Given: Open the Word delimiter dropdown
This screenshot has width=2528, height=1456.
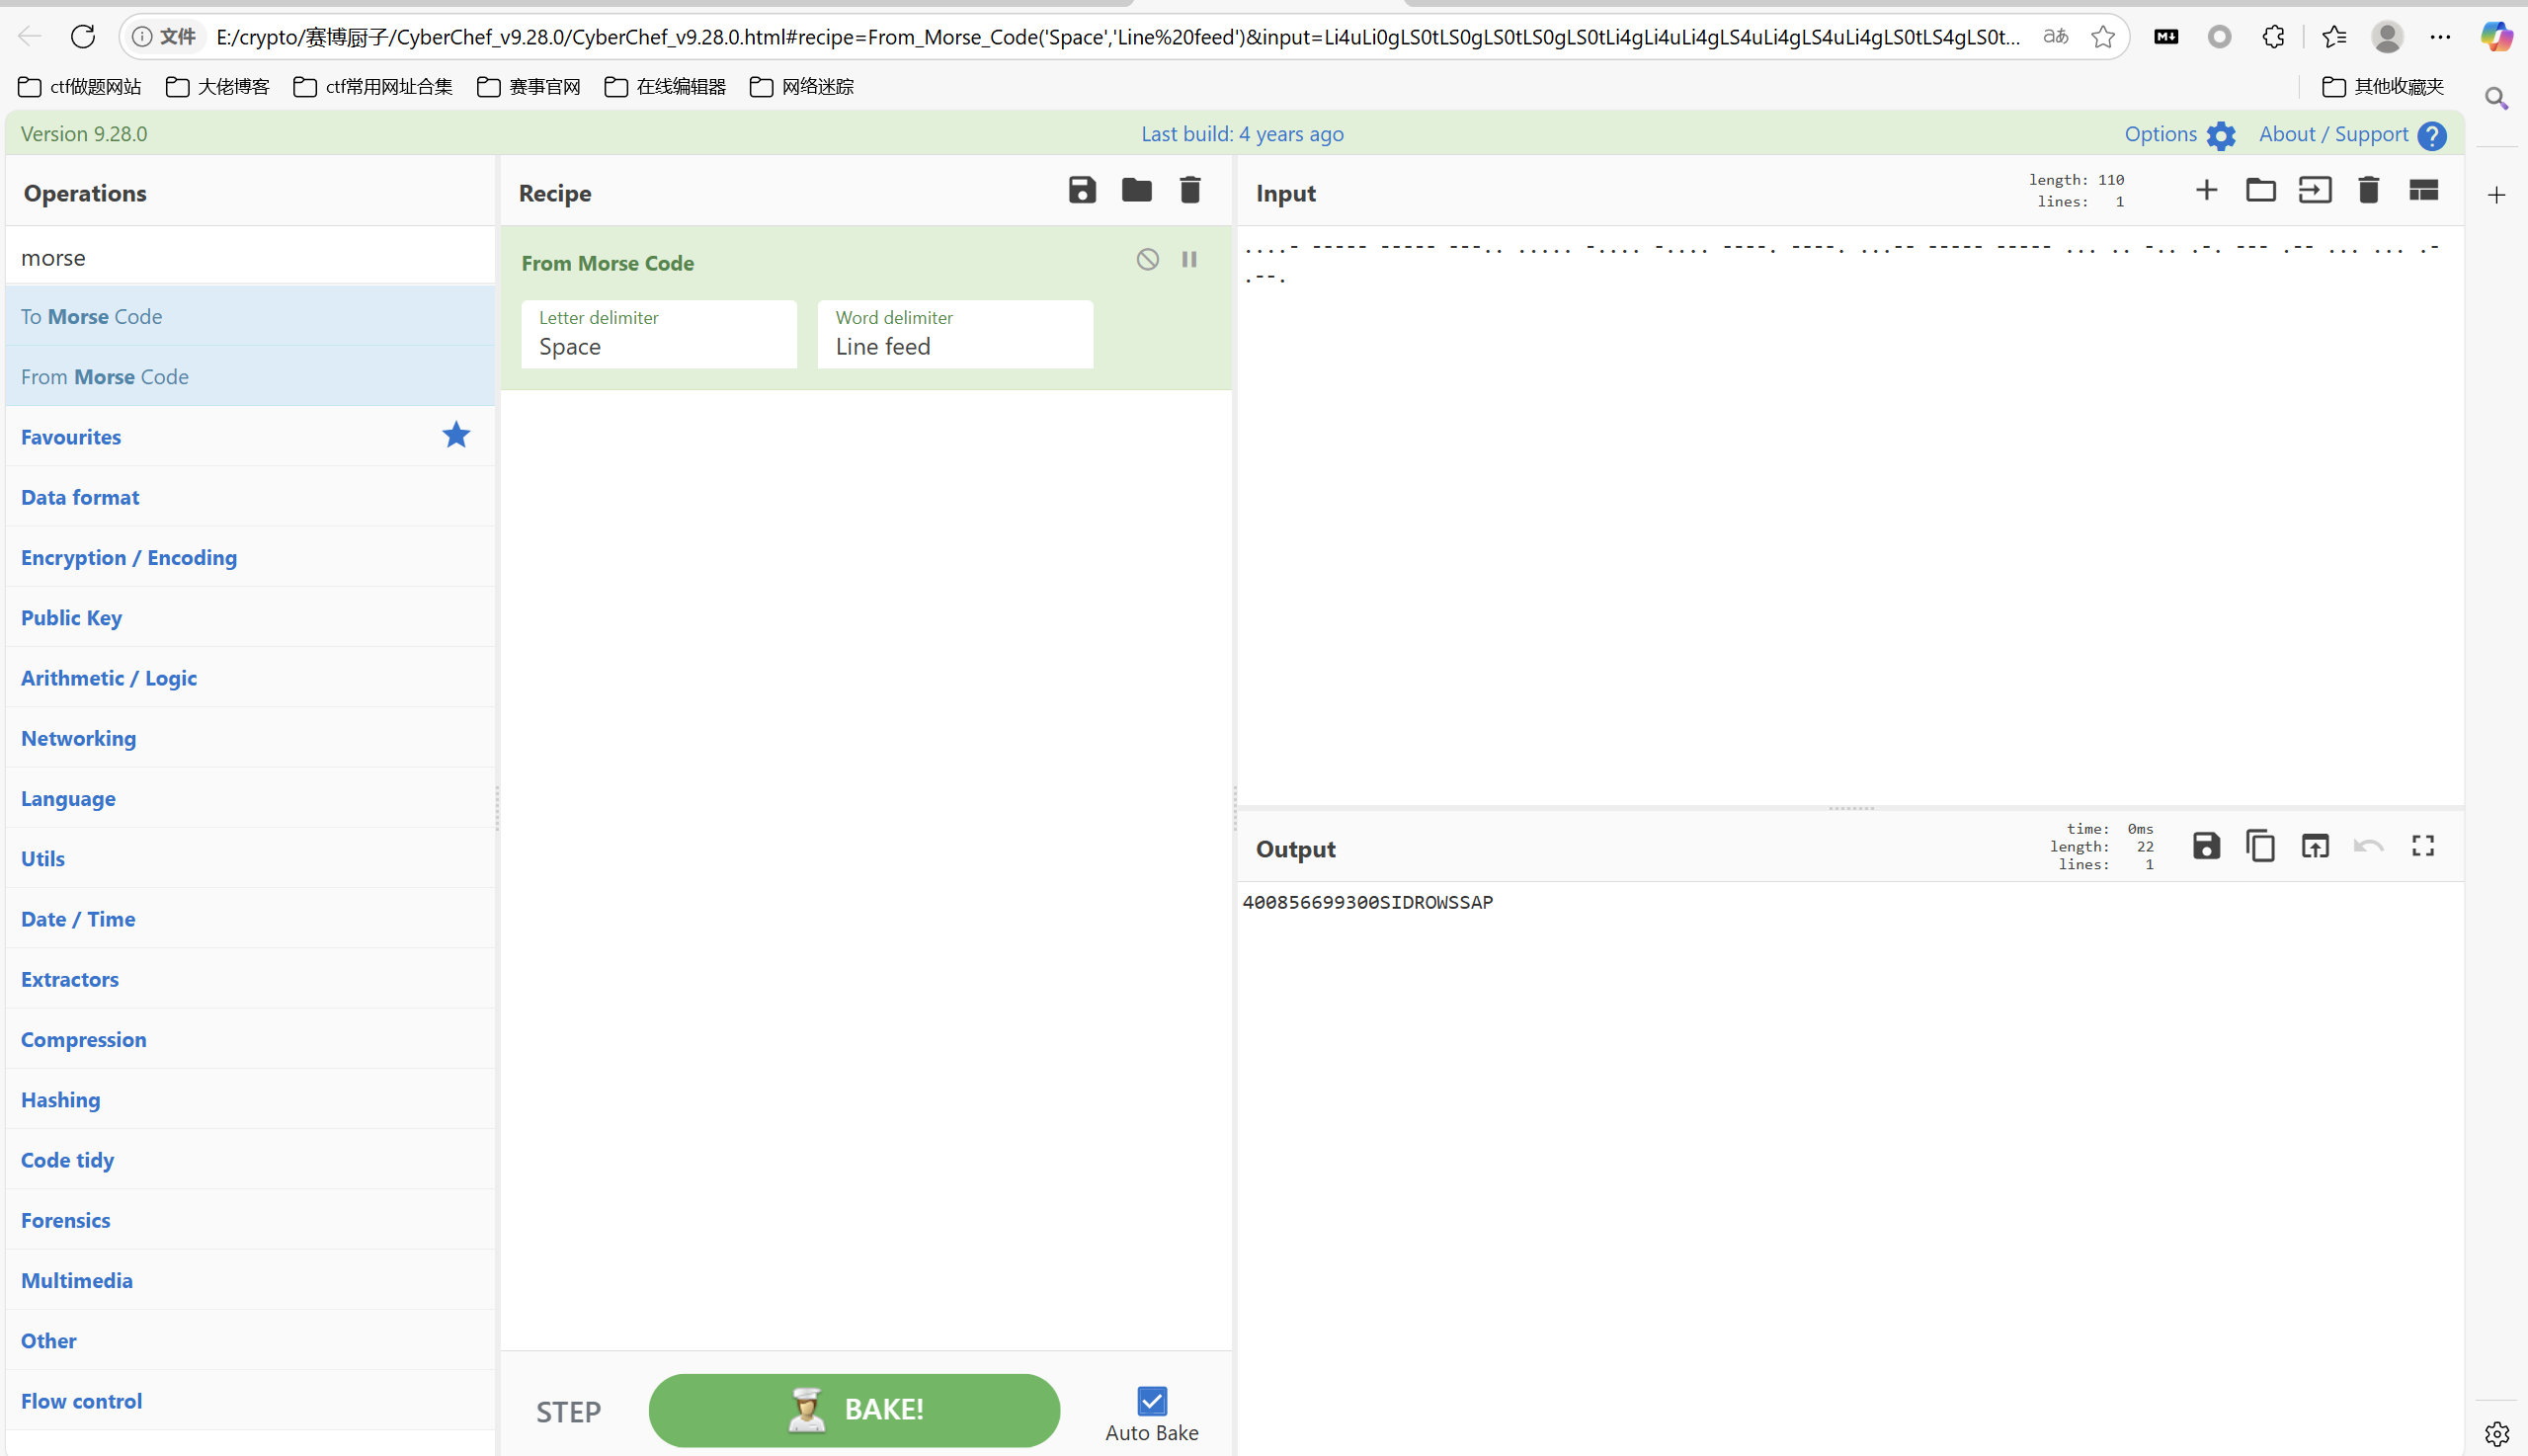Looking at the screenshot, I should point(955,335).
